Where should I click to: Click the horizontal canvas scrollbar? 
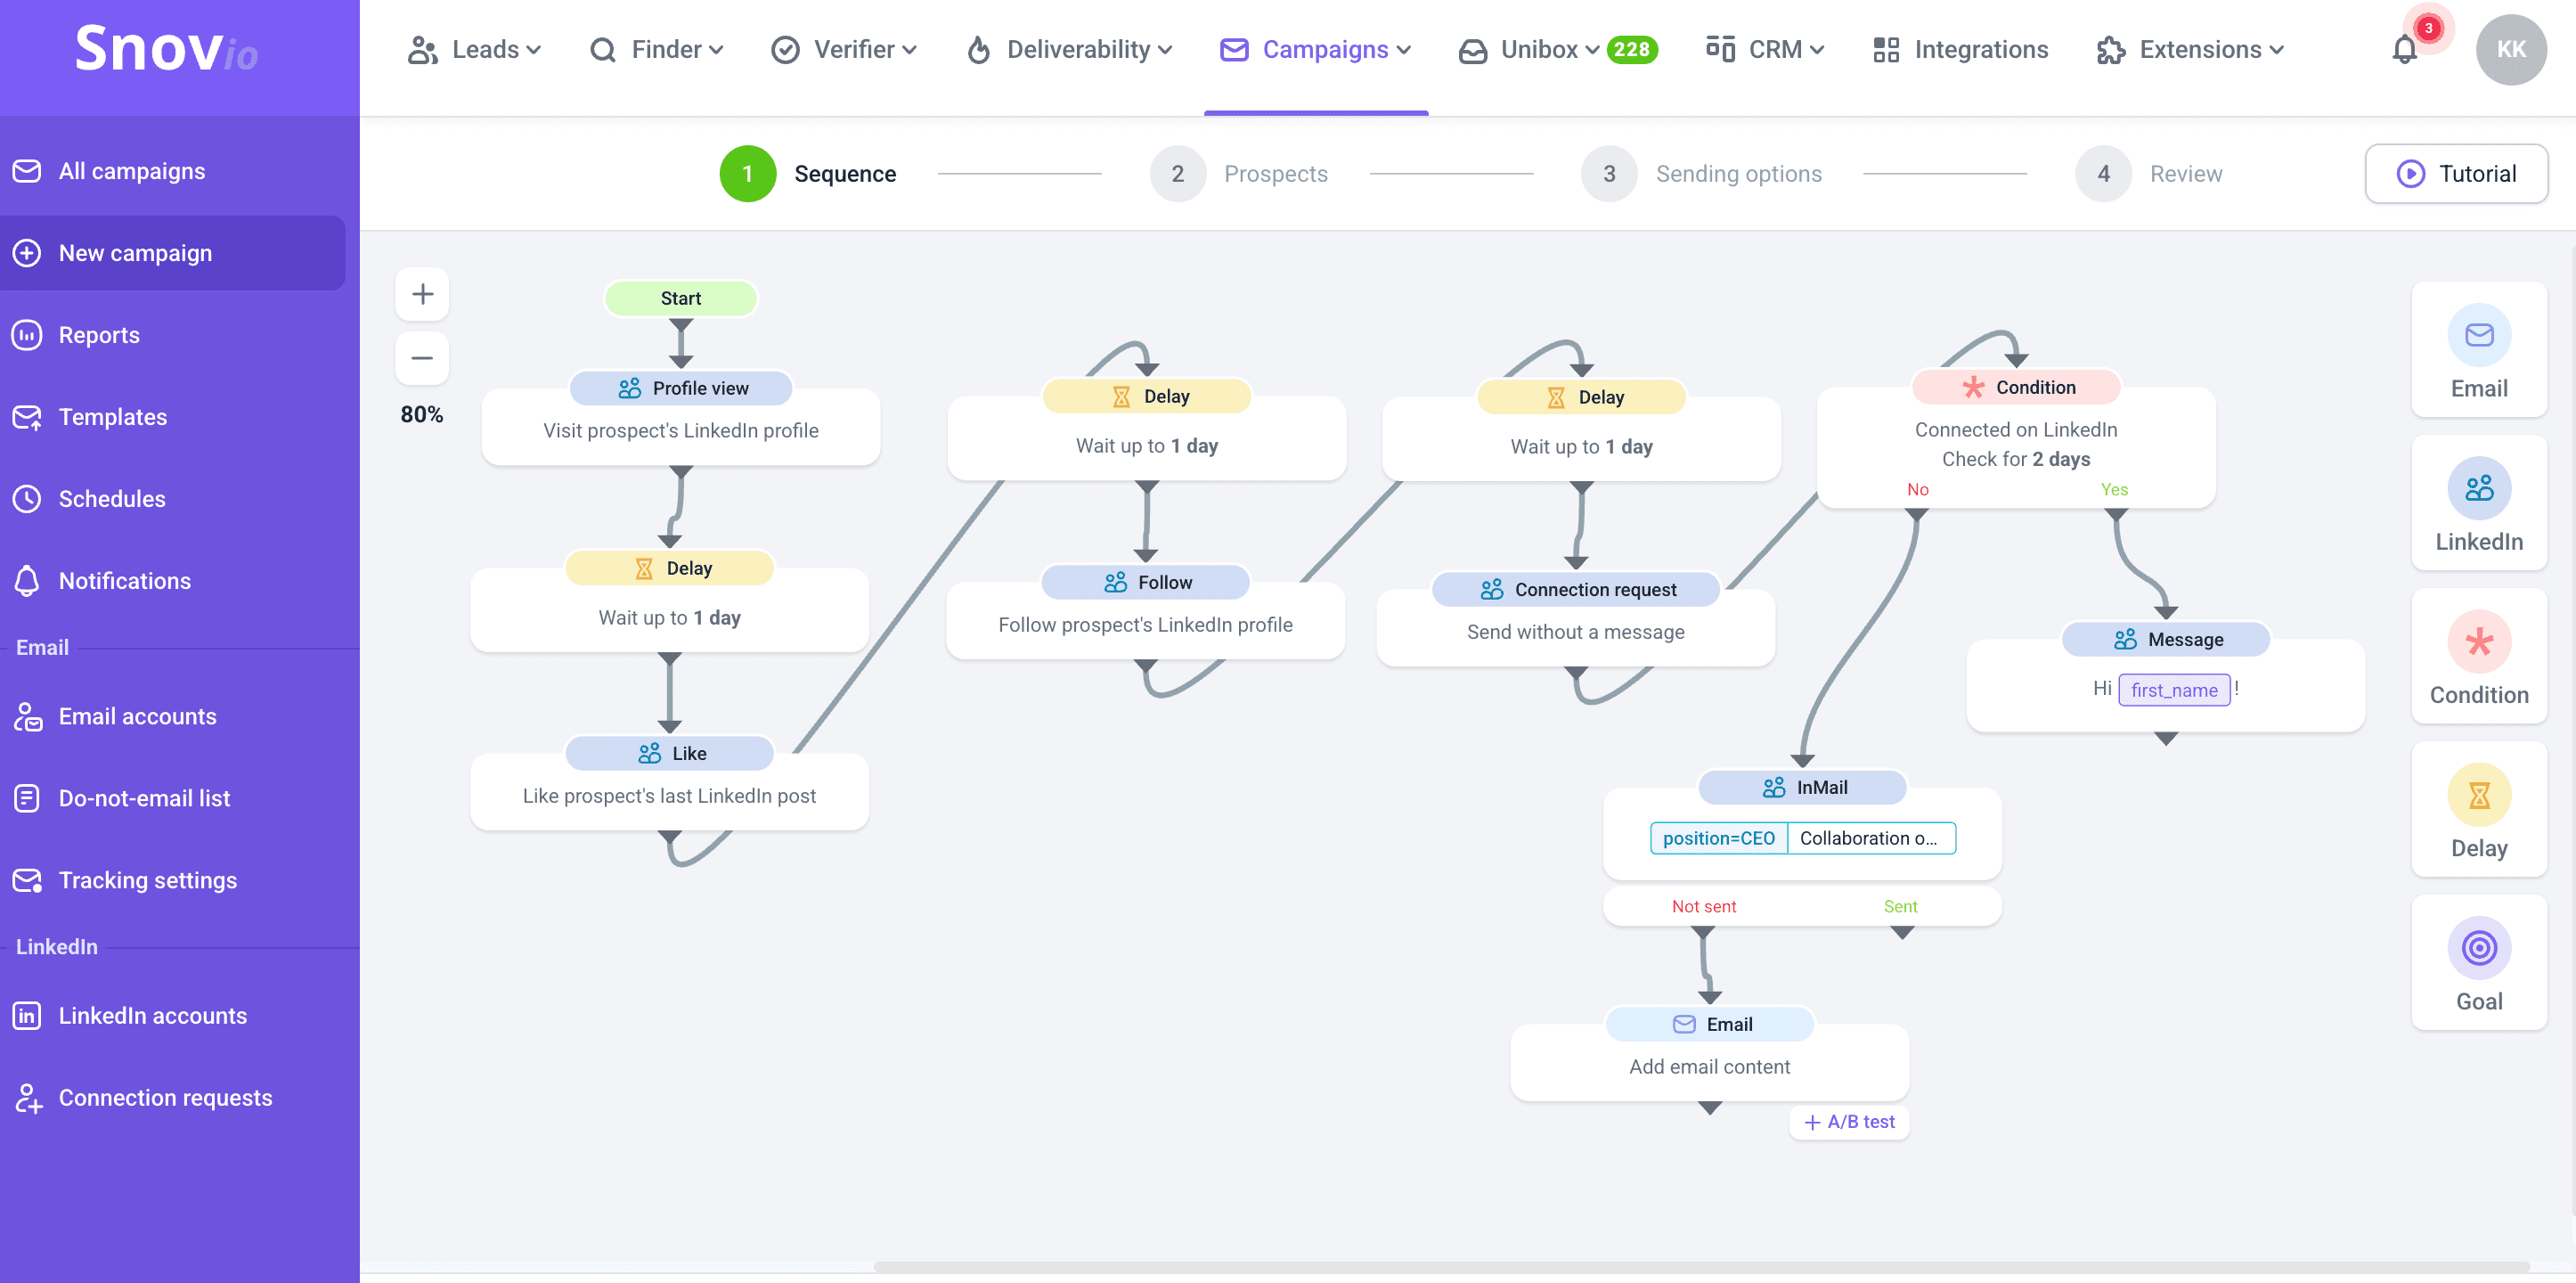pos(1700,1267)
